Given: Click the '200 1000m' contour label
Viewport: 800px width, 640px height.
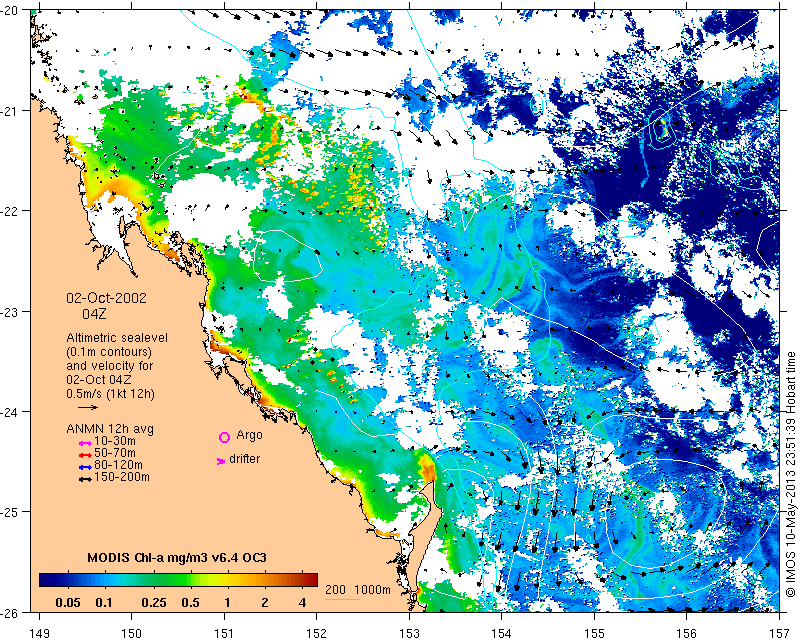Looking at the screenshot, I should pos(358,590).
